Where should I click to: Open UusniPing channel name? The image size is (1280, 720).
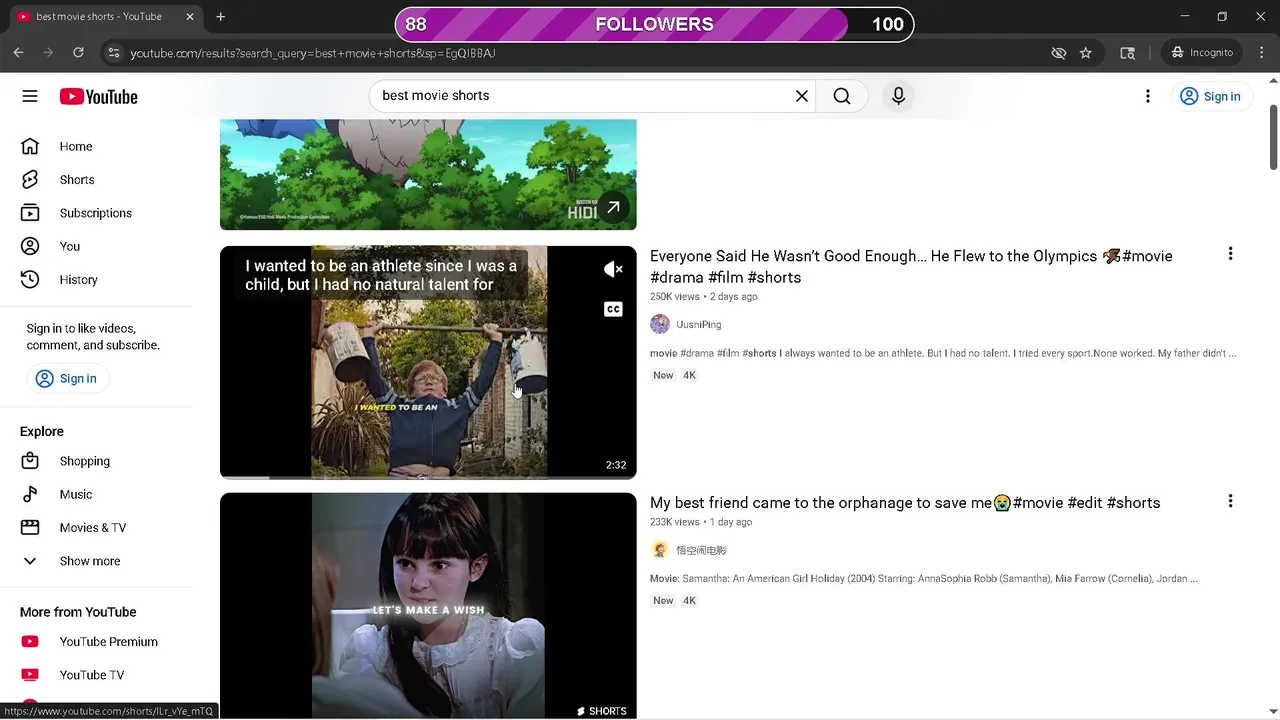click(698, 324)
